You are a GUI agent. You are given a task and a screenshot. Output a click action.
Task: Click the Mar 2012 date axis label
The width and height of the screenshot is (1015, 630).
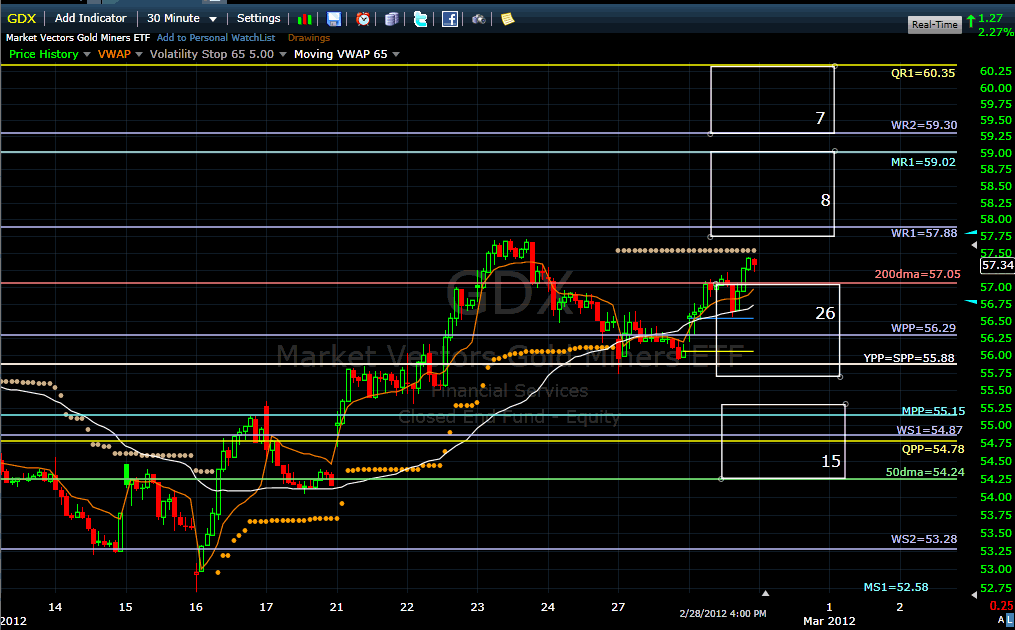pyautogui.click(x=829, y=621)
